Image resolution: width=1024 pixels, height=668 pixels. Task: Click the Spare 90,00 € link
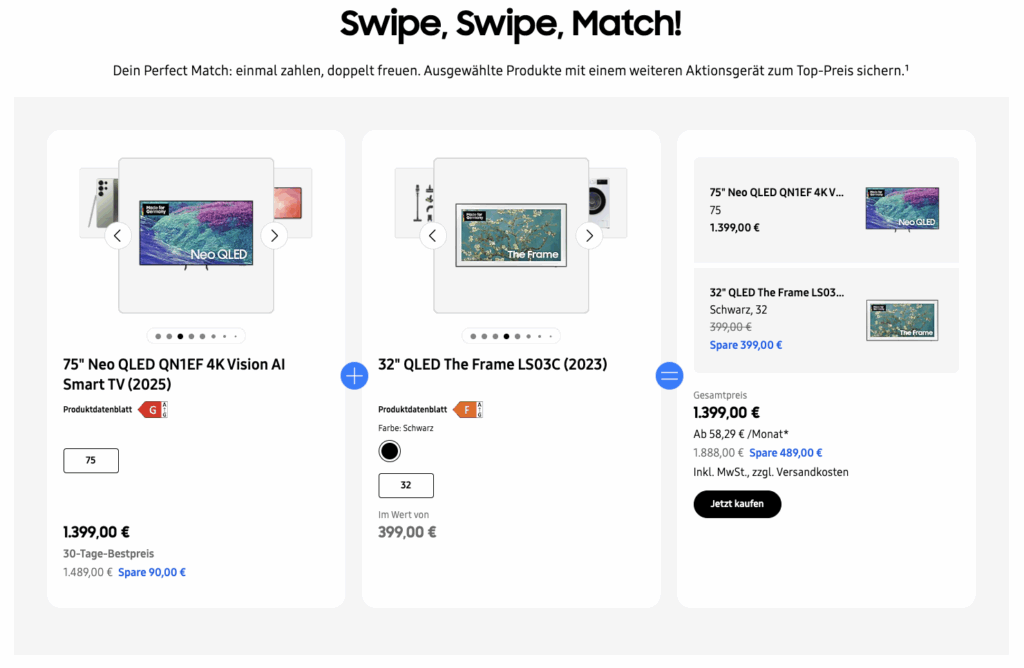(151, 572)
